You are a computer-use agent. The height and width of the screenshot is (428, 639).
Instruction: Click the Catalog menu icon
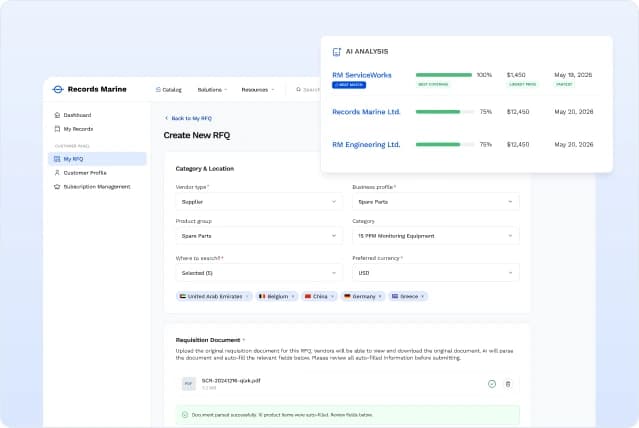(x=158, y=90)
